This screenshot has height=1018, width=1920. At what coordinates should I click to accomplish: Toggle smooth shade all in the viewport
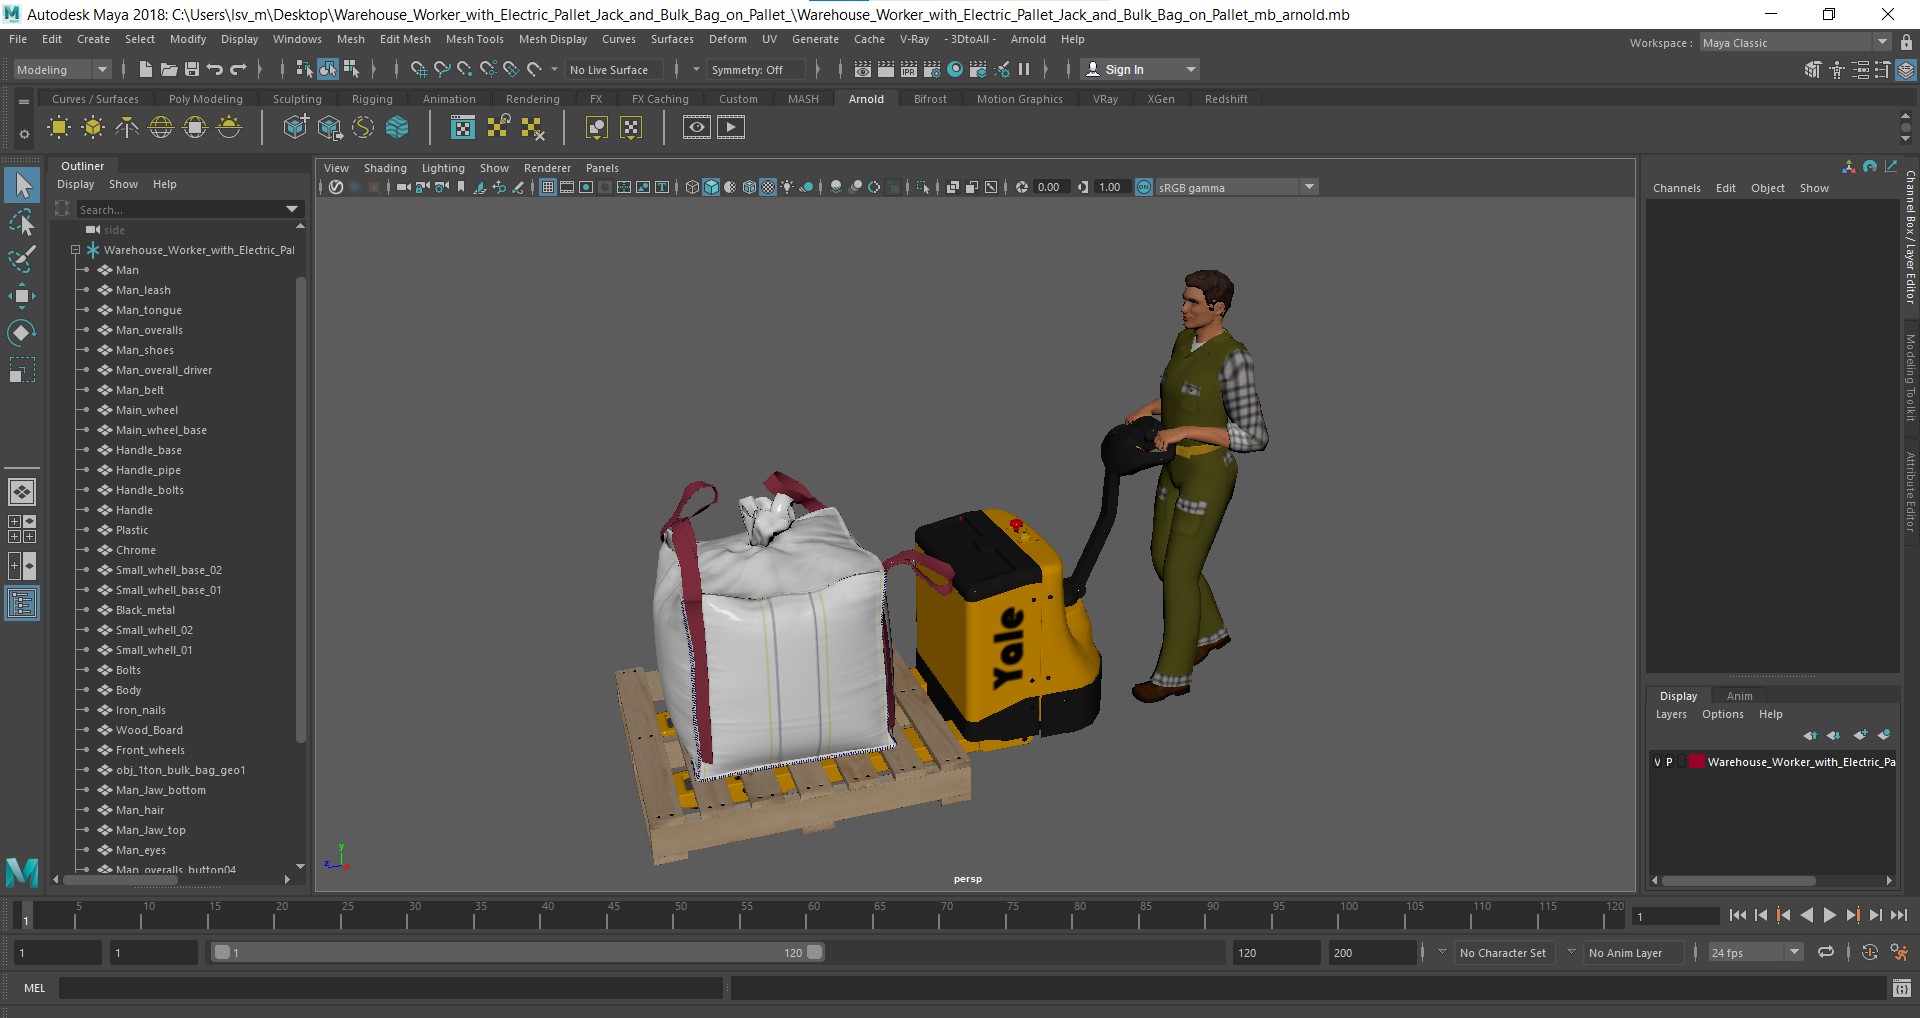711,187
